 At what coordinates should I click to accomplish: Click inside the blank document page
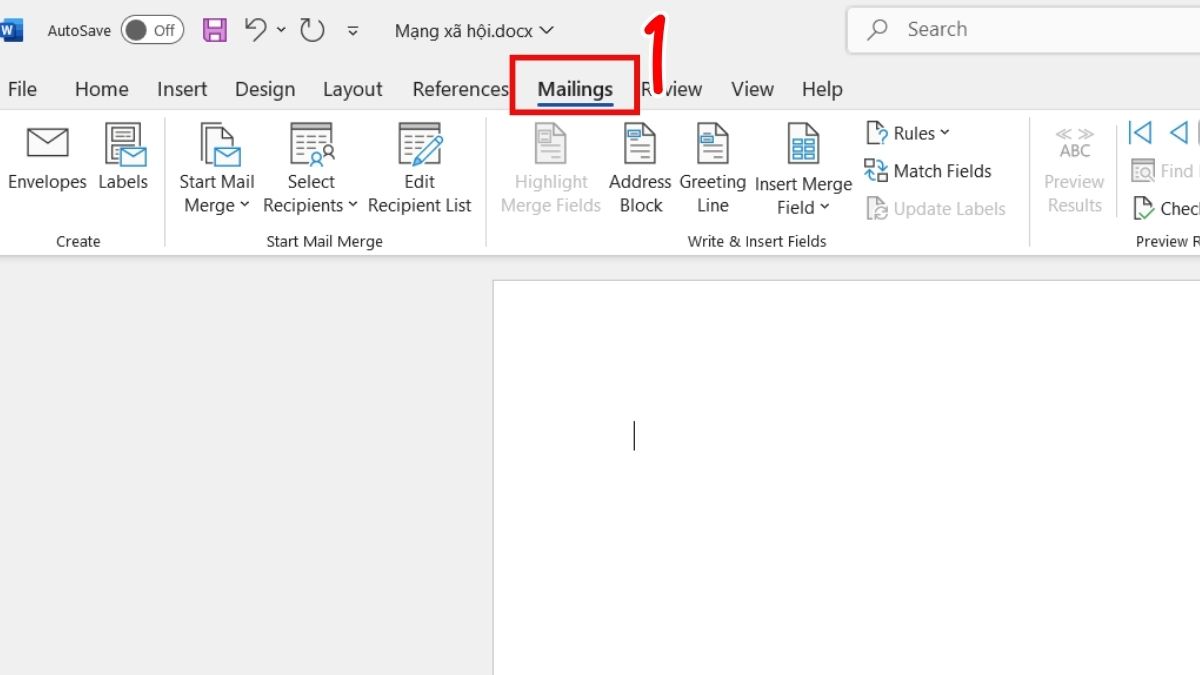(846, 477)
